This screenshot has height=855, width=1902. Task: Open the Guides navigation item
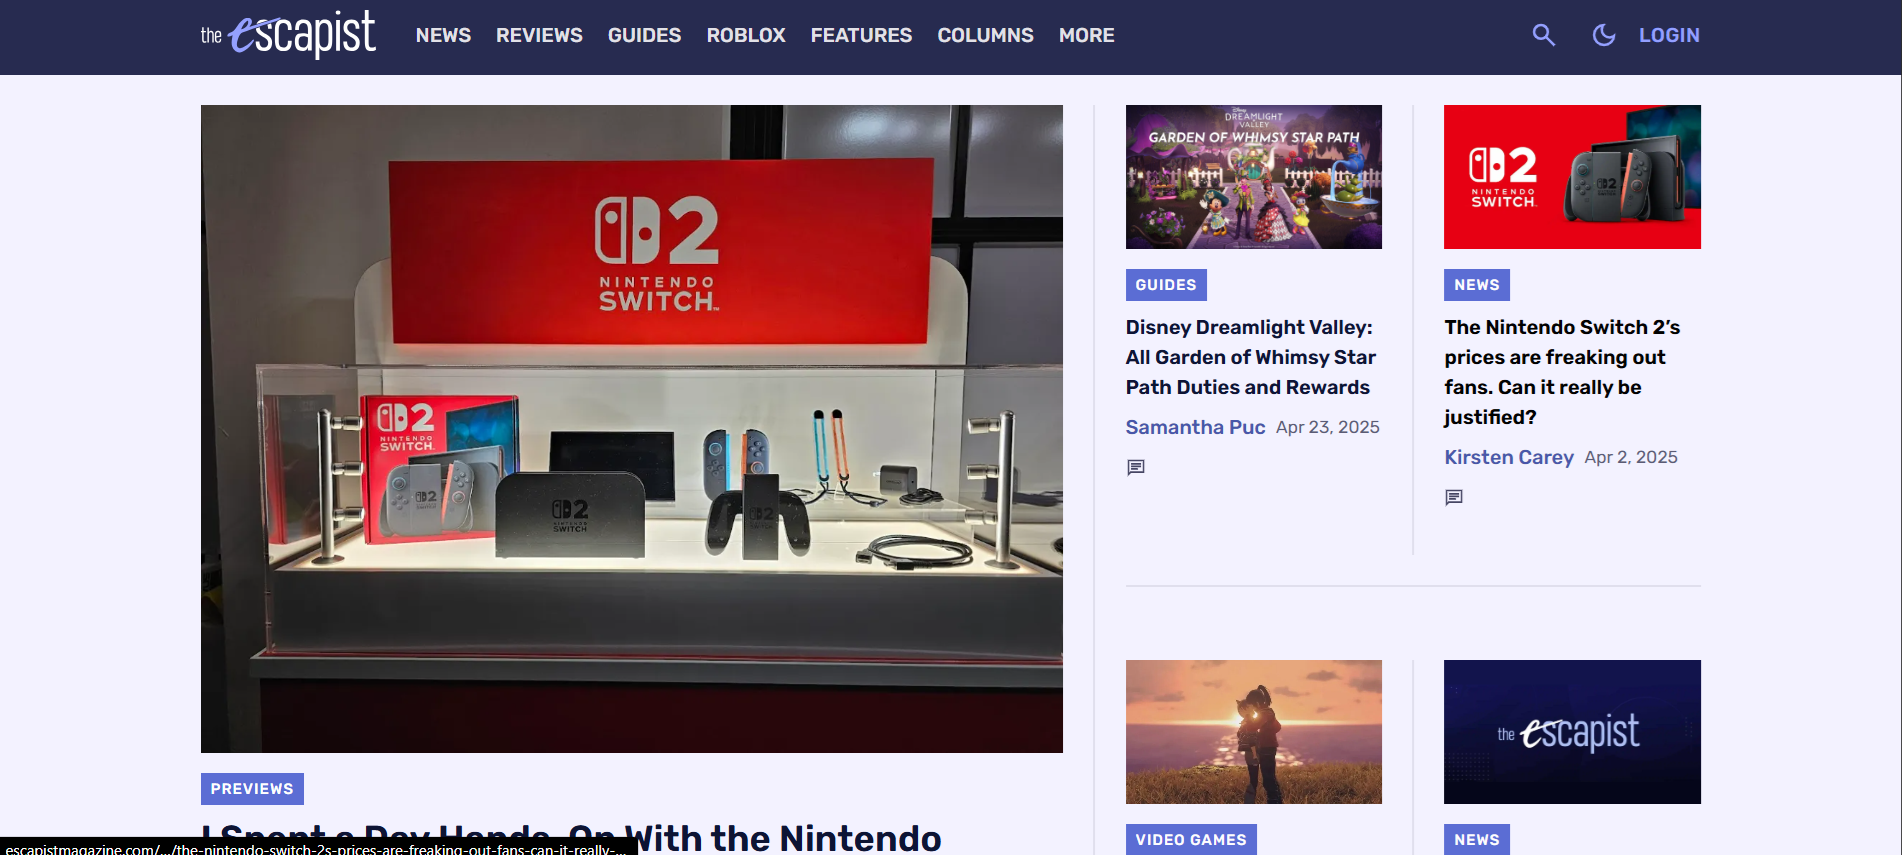(644, 35)
